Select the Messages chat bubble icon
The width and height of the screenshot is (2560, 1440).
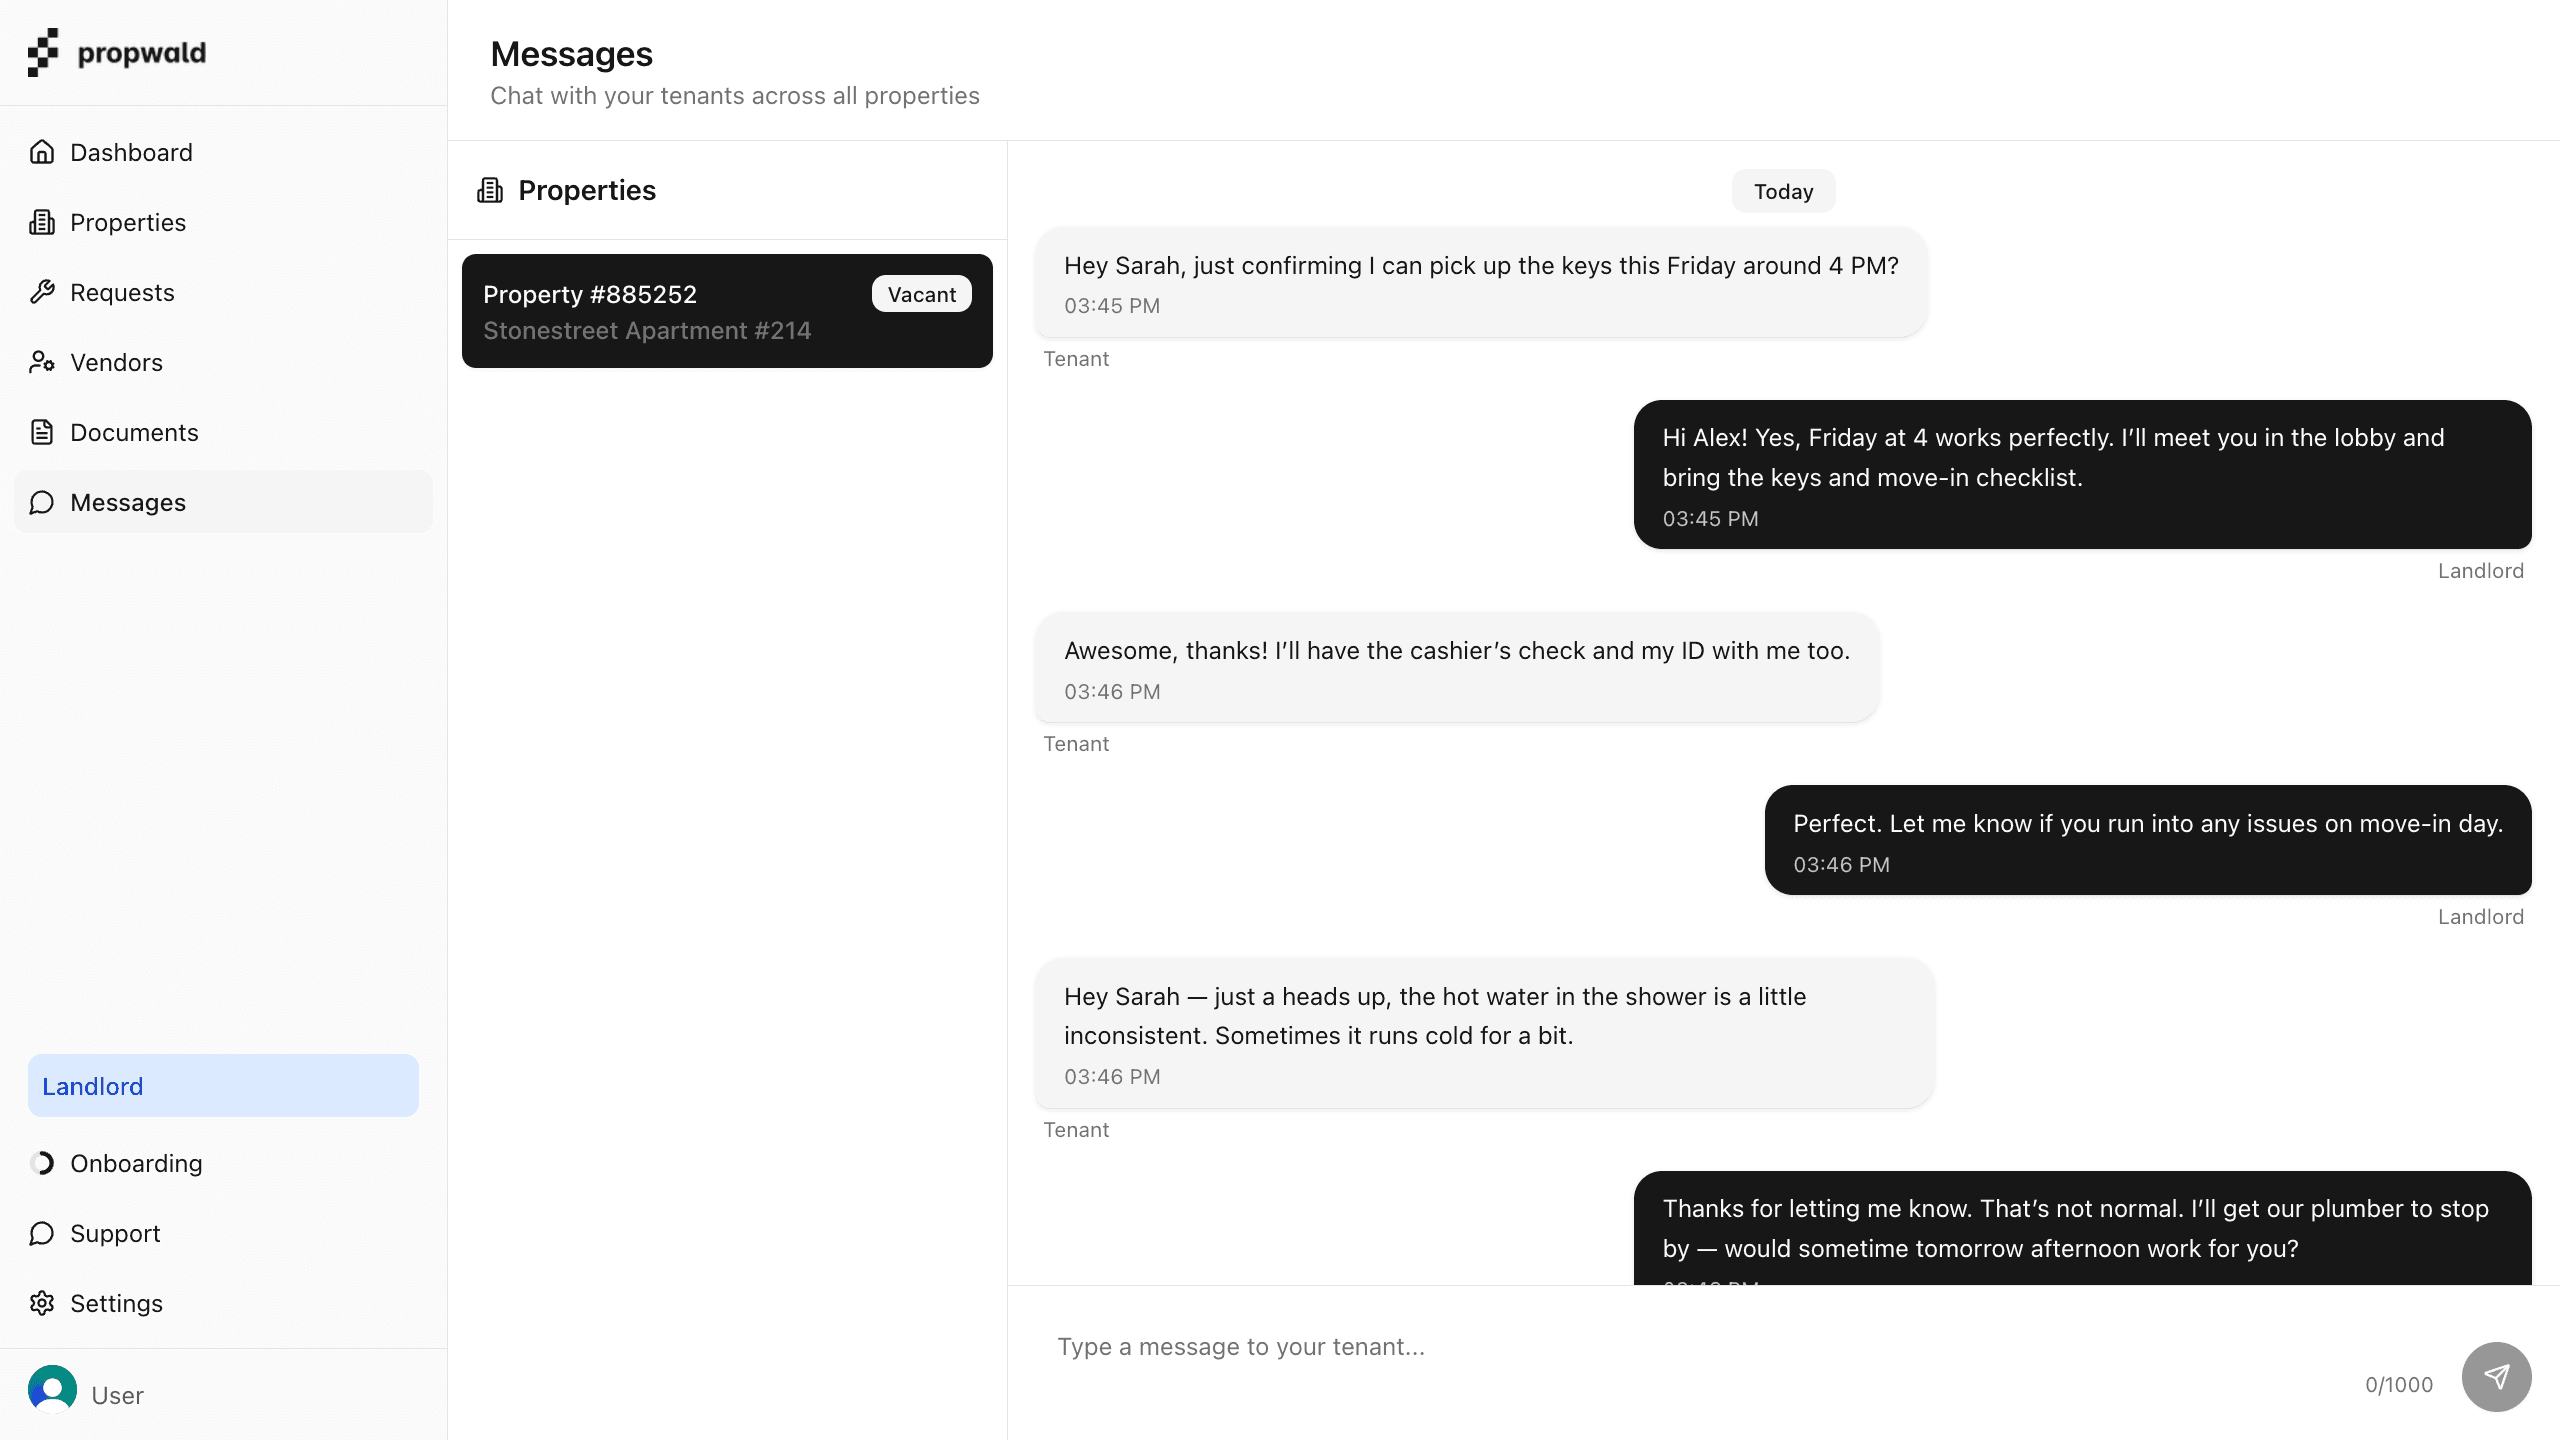[x=42, y=502]
